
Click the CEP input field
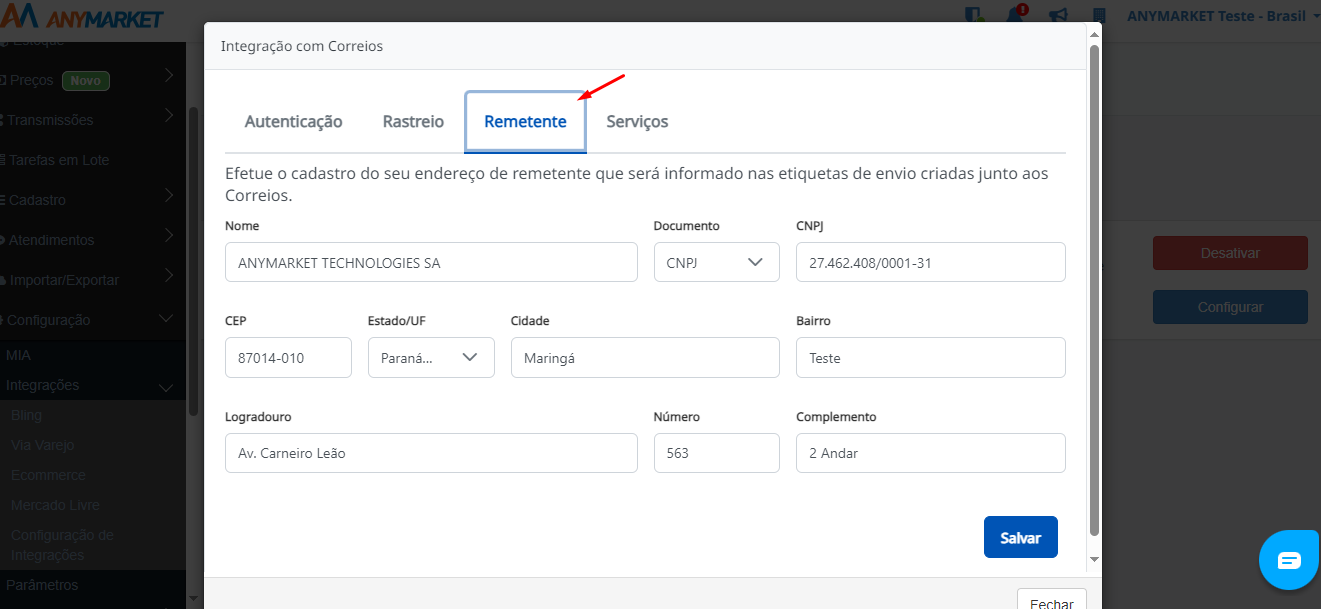[288, 357]
